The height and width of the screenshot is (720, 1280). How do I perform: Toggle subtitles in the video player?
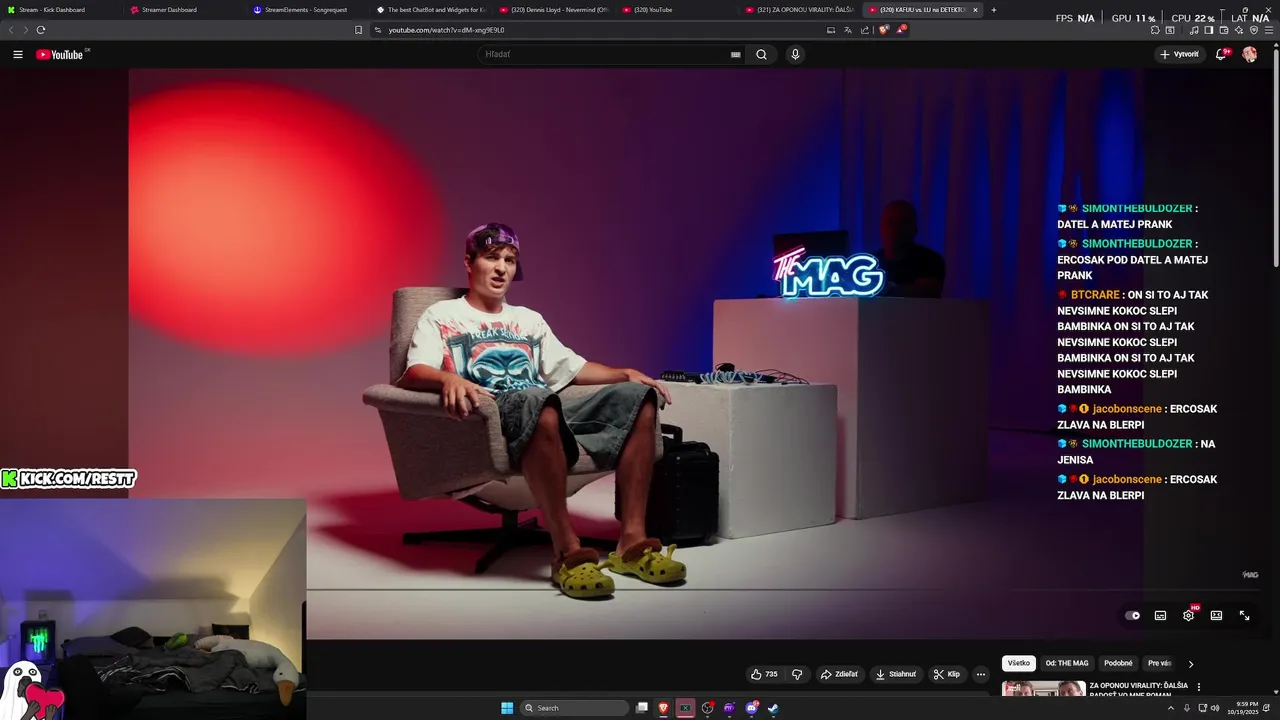pyautogui.click(x=1160, y=616)
